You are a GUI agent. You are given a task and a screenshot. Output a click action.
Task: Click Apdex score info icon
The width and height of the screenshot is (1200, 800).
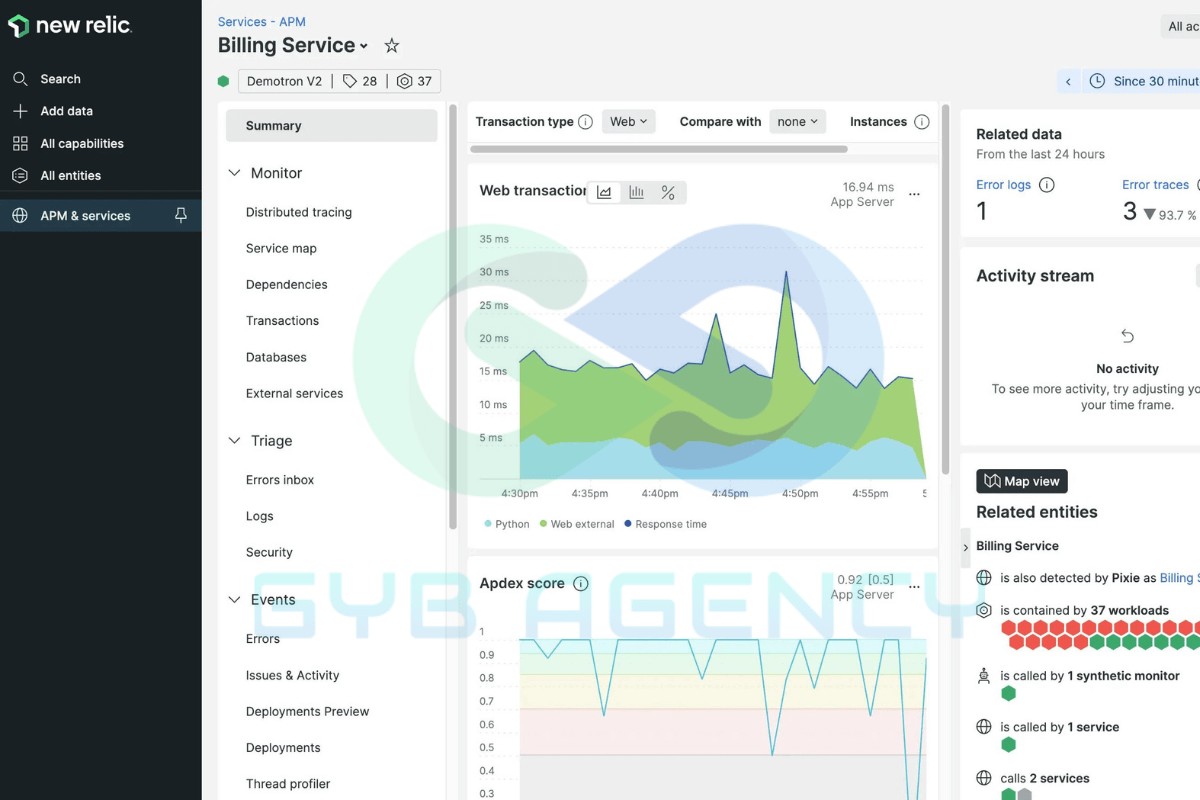coord(581,584)
